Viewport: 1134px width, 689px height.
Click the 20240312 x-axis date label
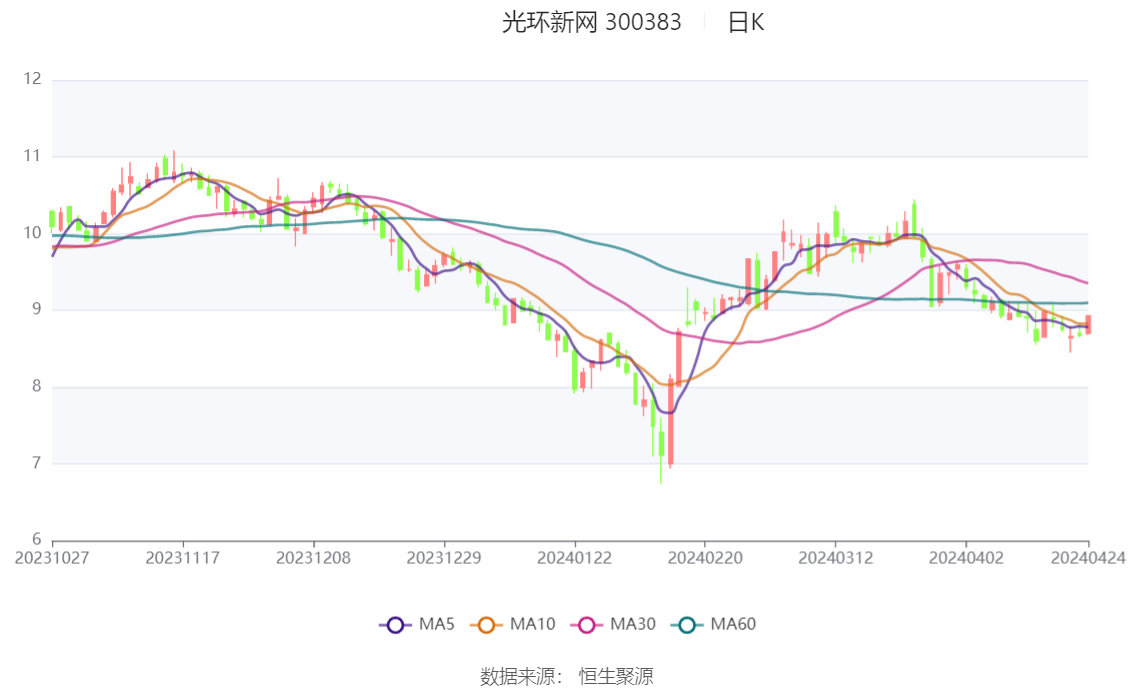point(835,558)
